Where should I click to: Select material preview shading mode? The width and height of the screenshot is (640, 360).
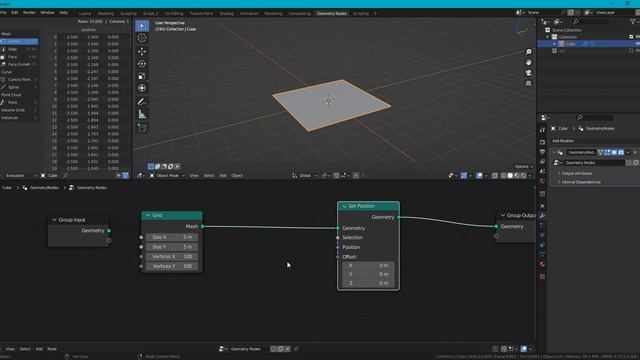click(517, 176)
